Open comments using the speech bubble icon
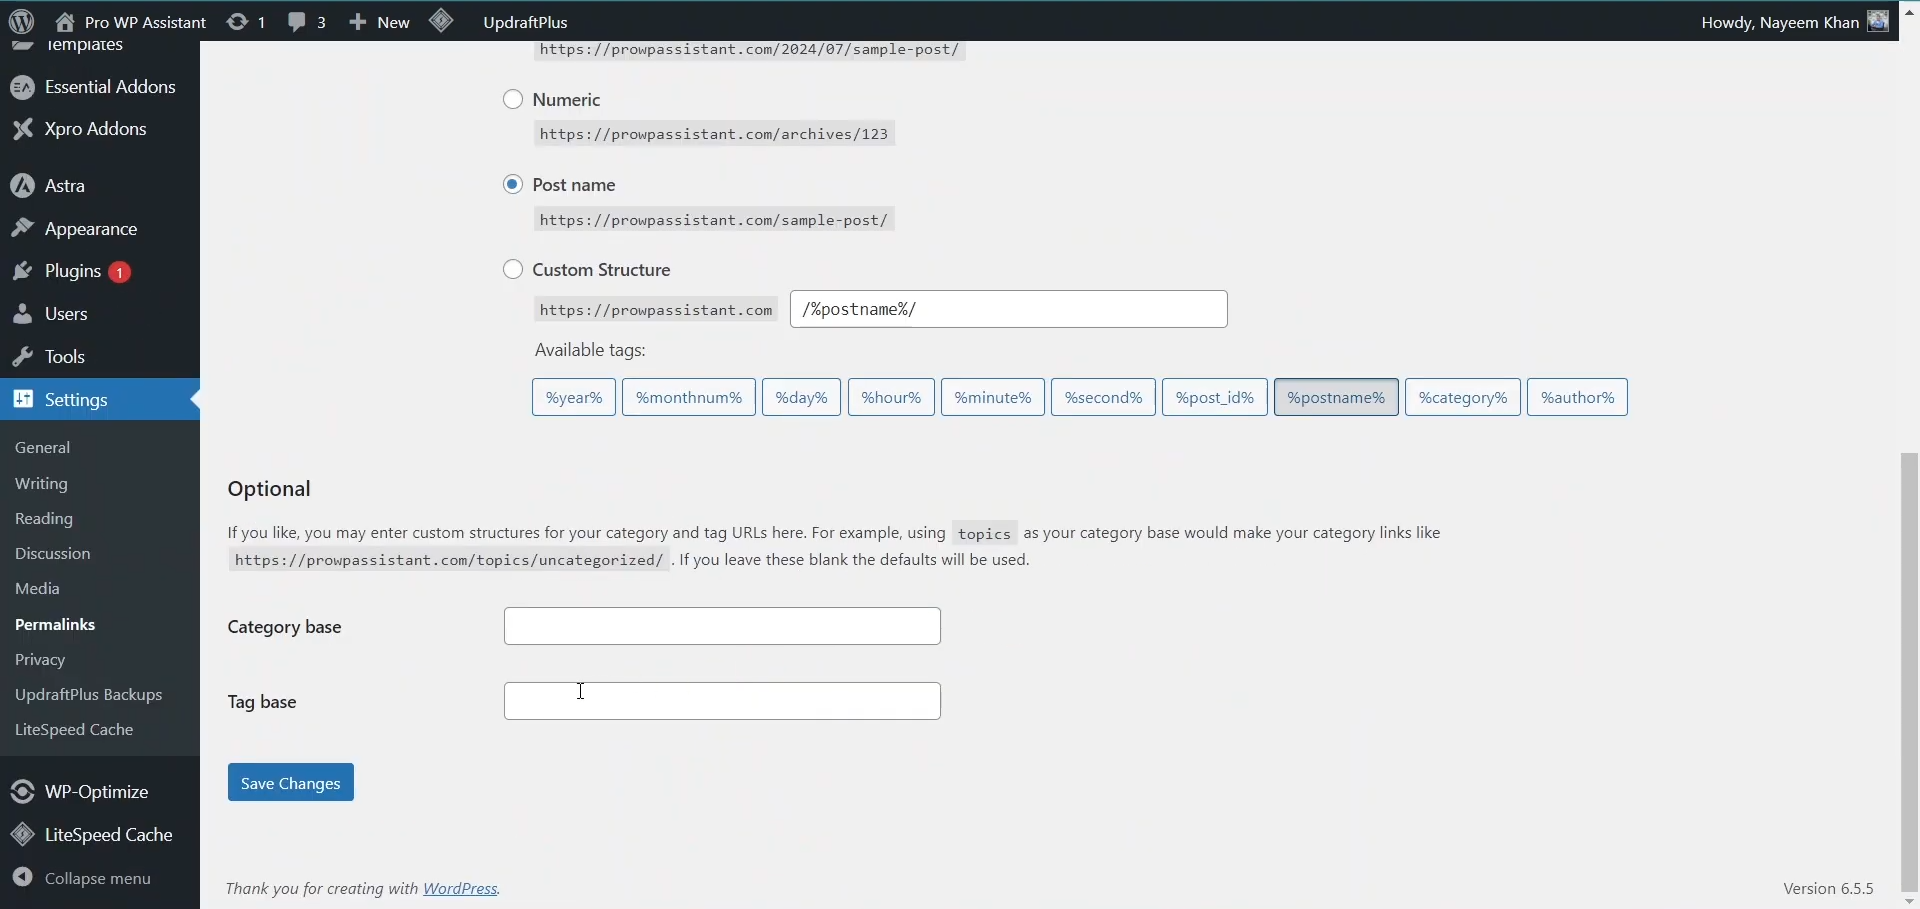This screenshot has height=909, width=1920. (297, 21)
